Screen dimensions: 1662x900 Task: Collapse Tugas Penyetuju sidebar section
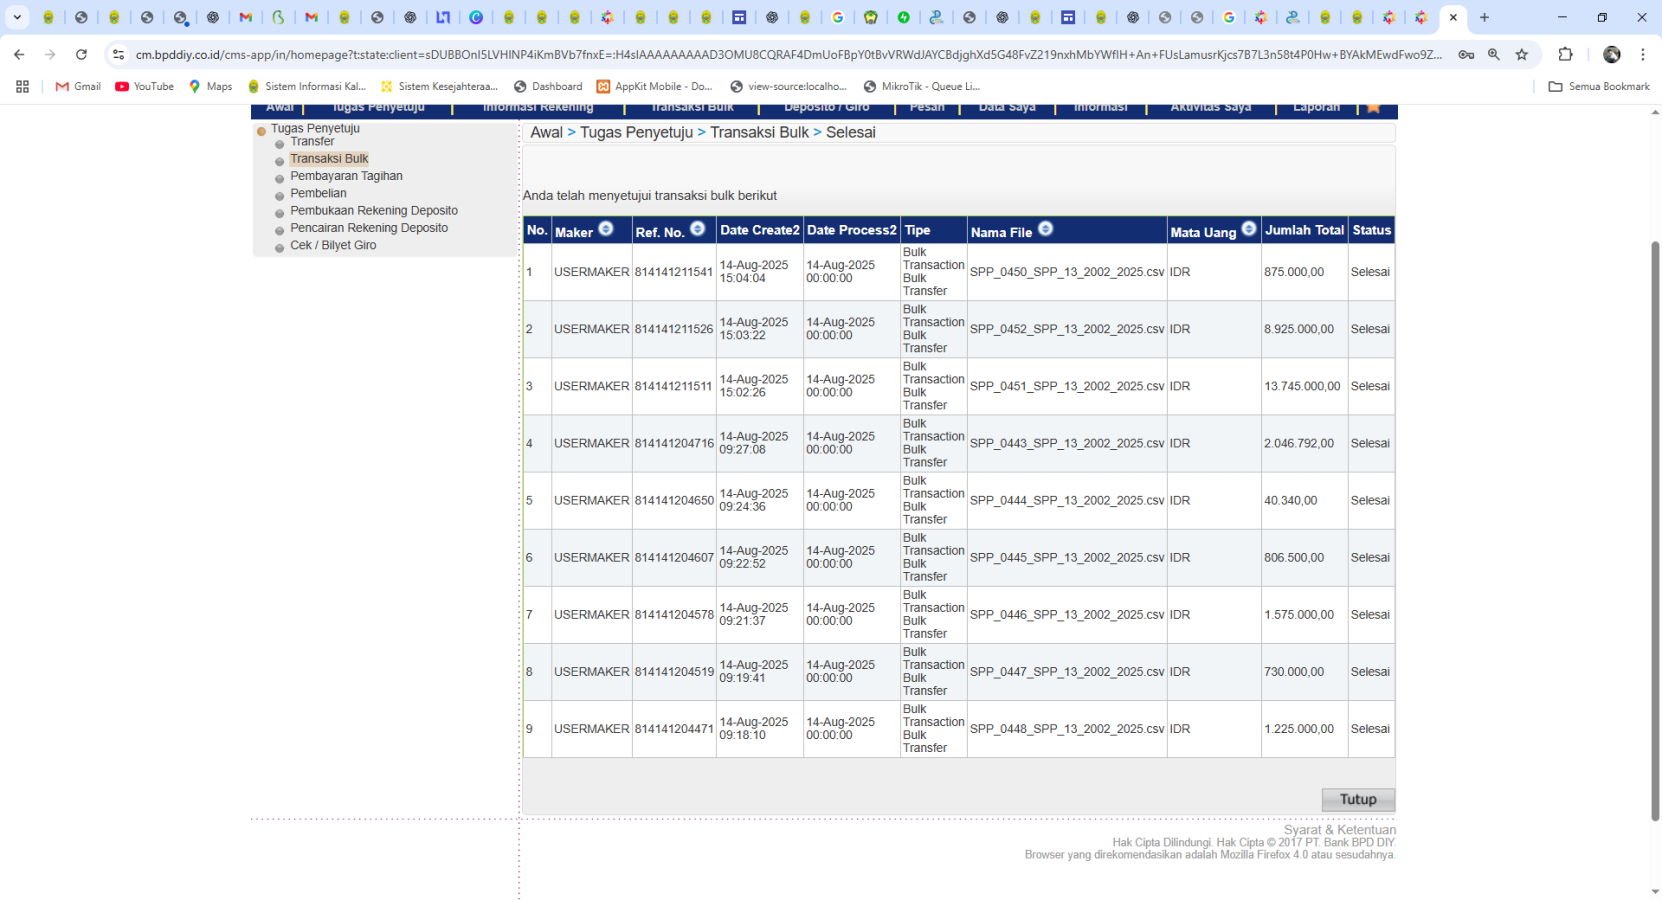tap(262, 130)
